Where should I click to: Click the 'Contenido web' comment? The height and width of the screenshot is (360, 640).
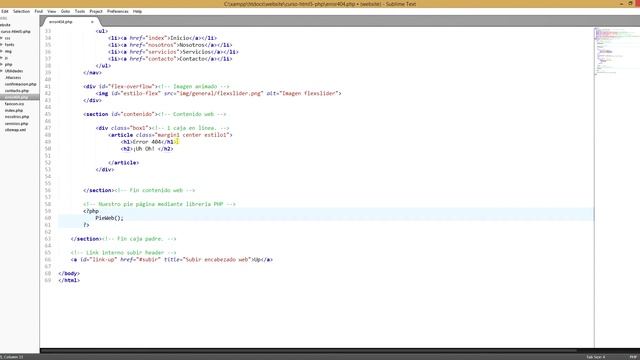click(192, 114)
